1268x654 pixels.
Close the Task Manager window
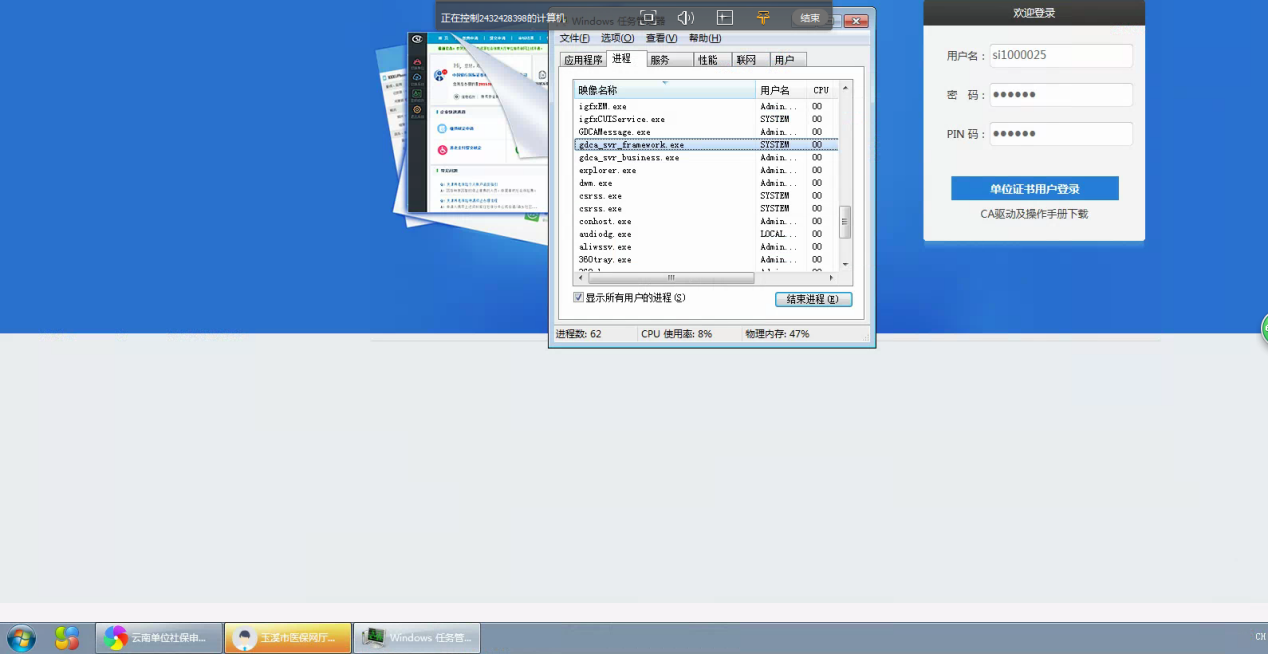pos(856,20)
